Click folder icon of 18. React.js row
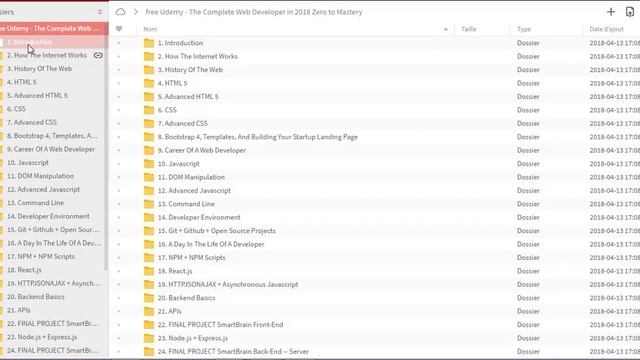Screen dimensions: 640x360 click(x=149, y=271)
